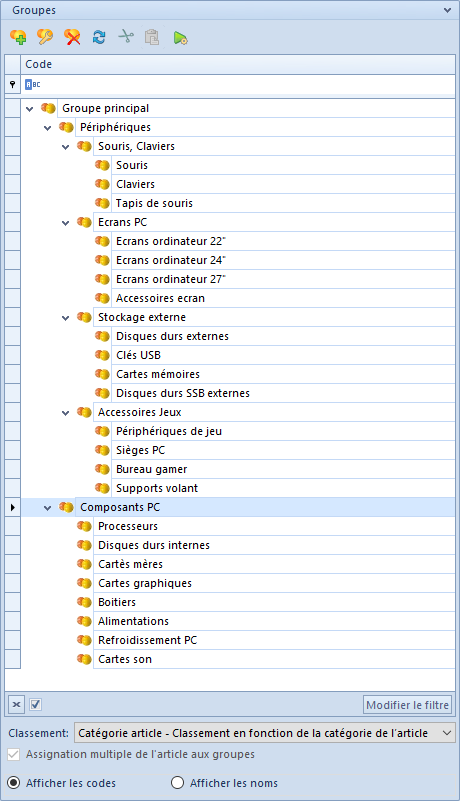
Task: Select the Afficher les noms radio button
Action: (177, 783)
